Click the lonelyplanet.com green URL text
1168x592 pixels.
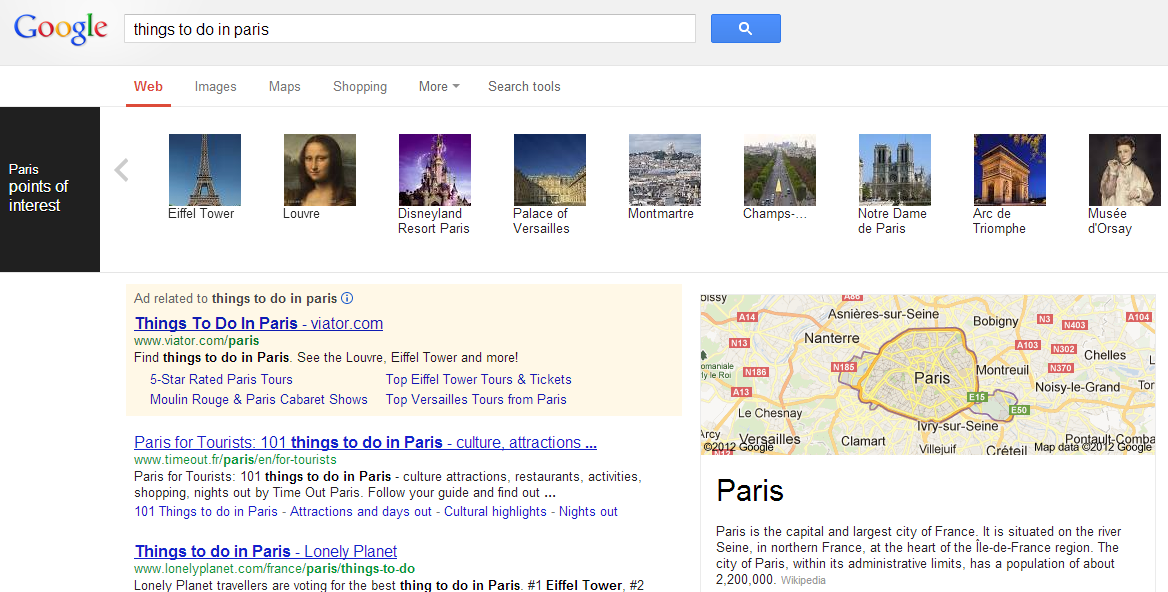[275, 568]
